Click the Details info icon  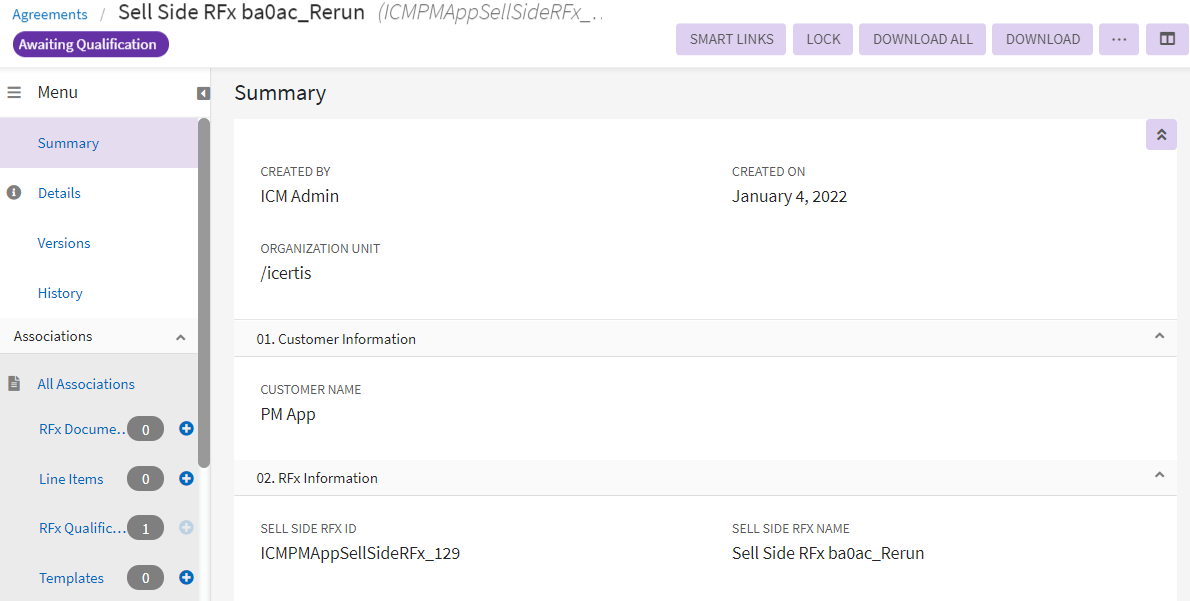click(x=14, y=193)
